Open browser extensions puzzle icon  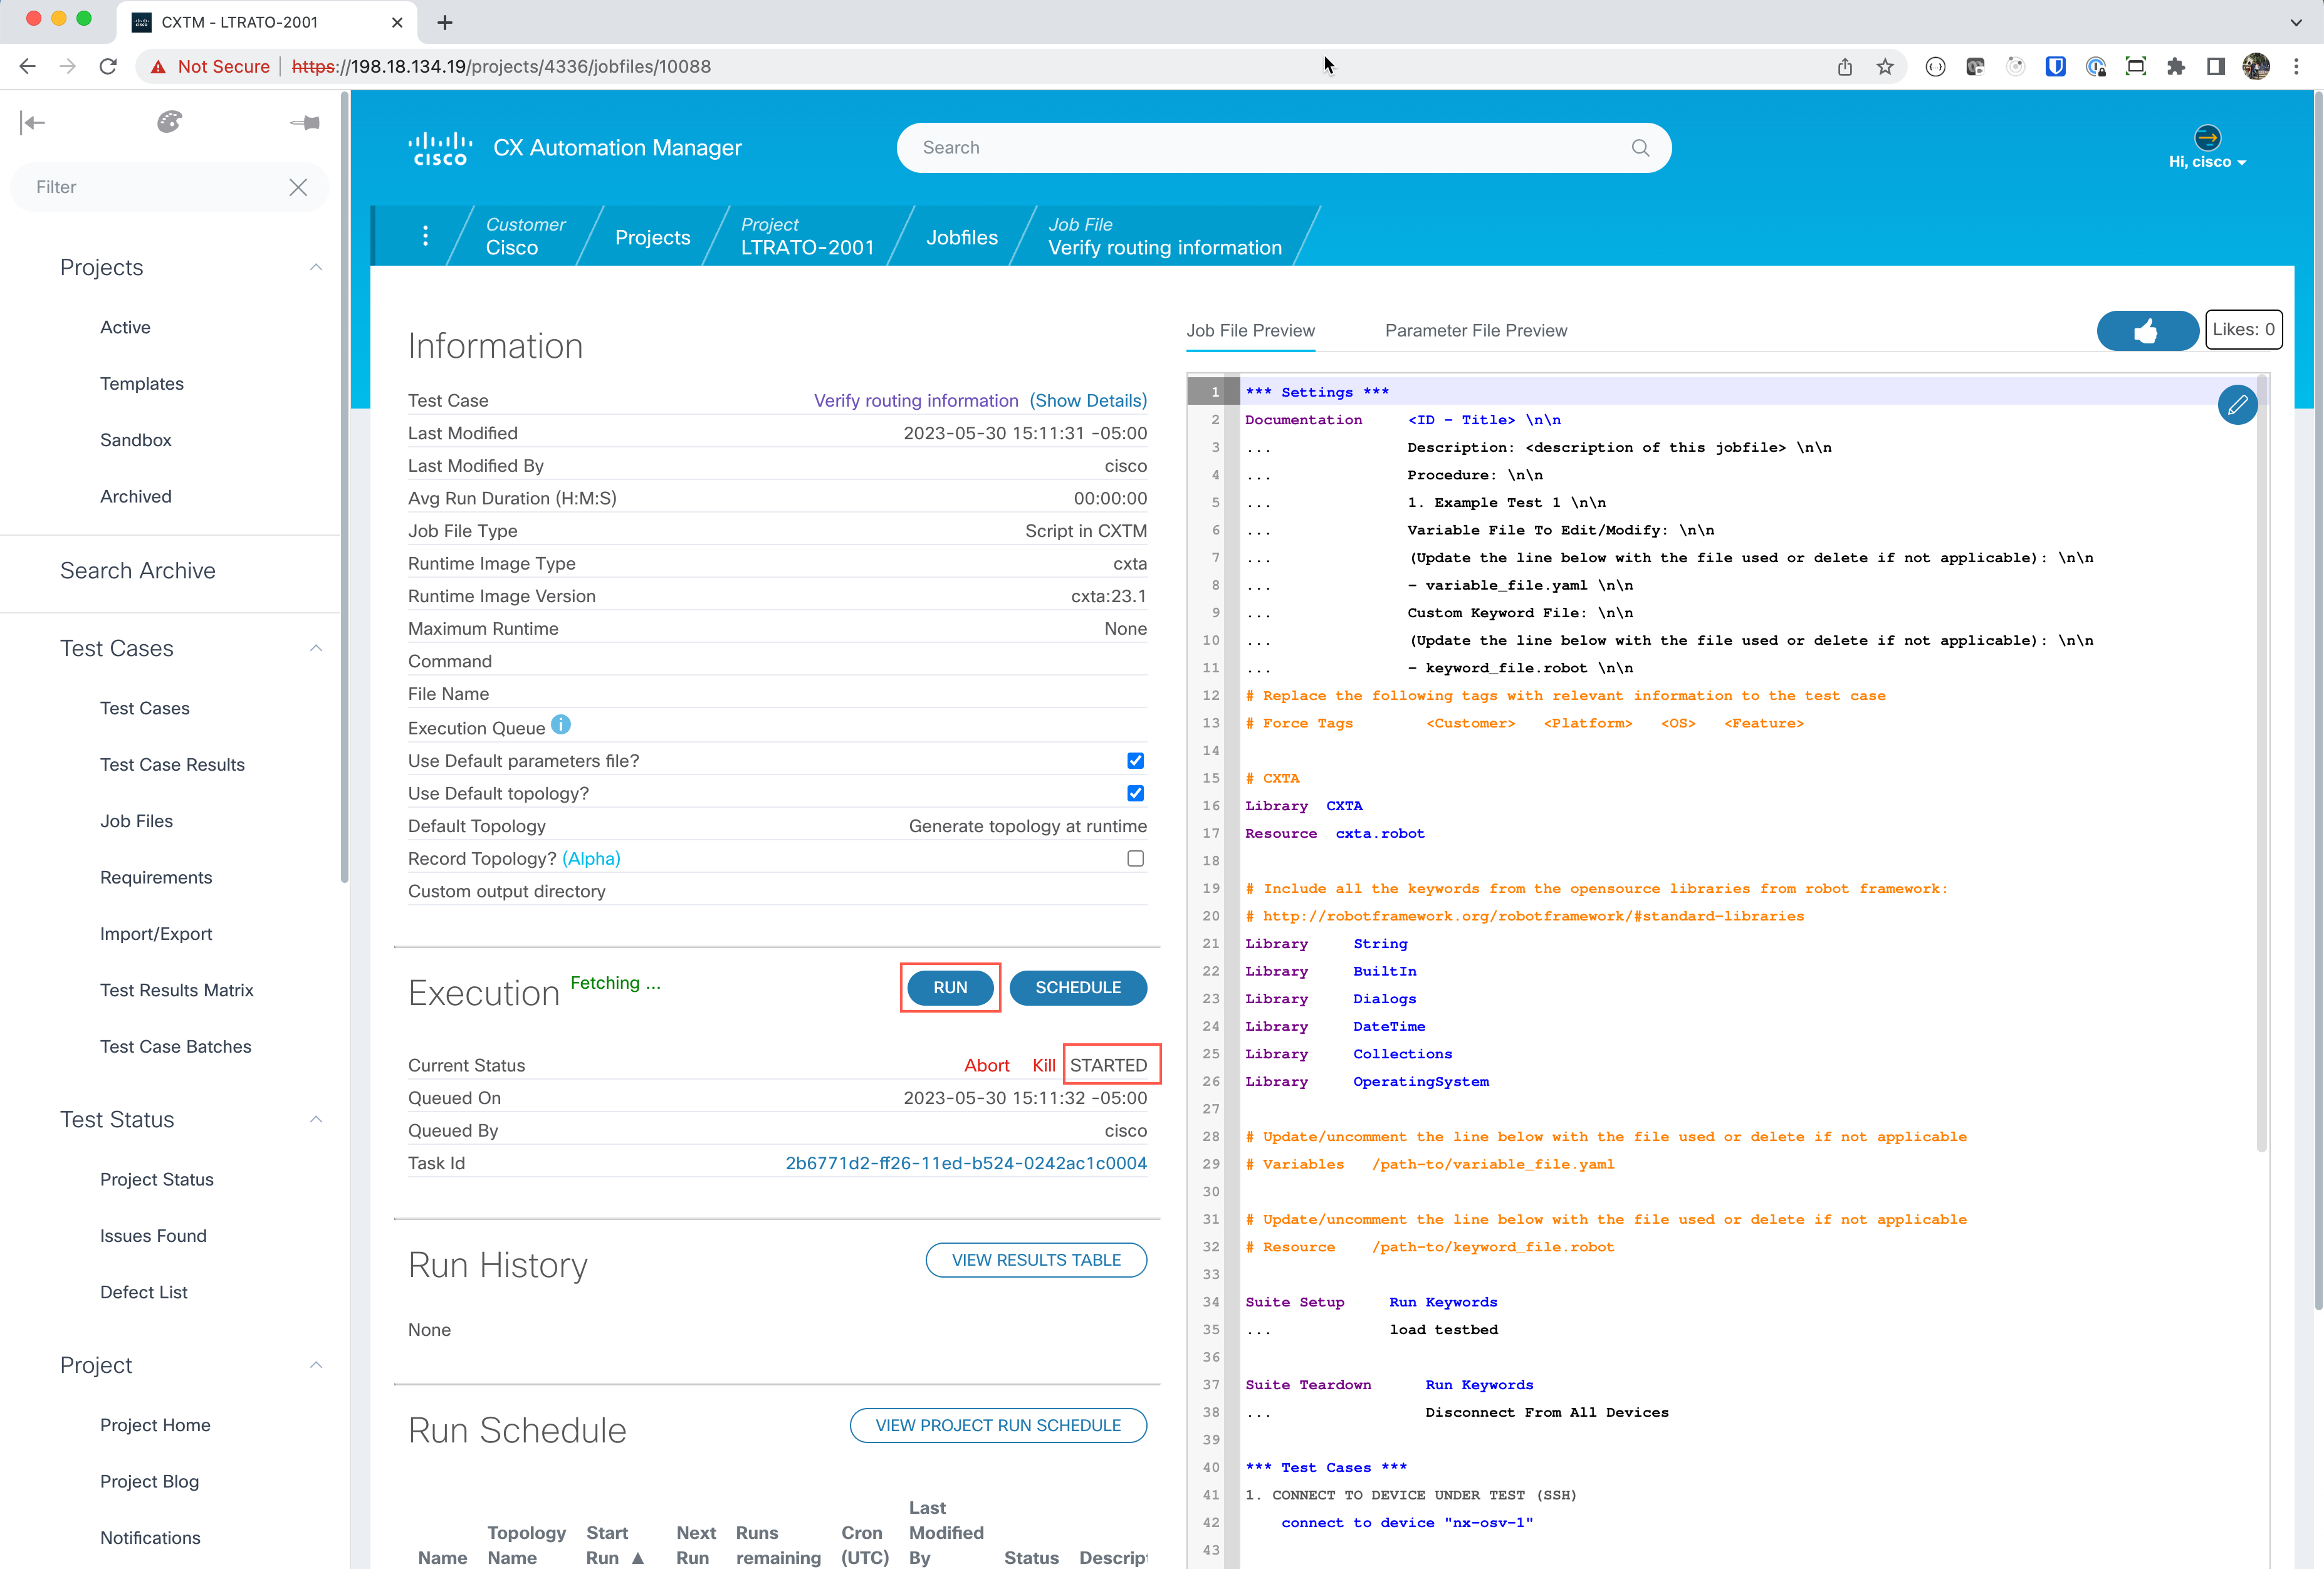(x=2175, y=66)
